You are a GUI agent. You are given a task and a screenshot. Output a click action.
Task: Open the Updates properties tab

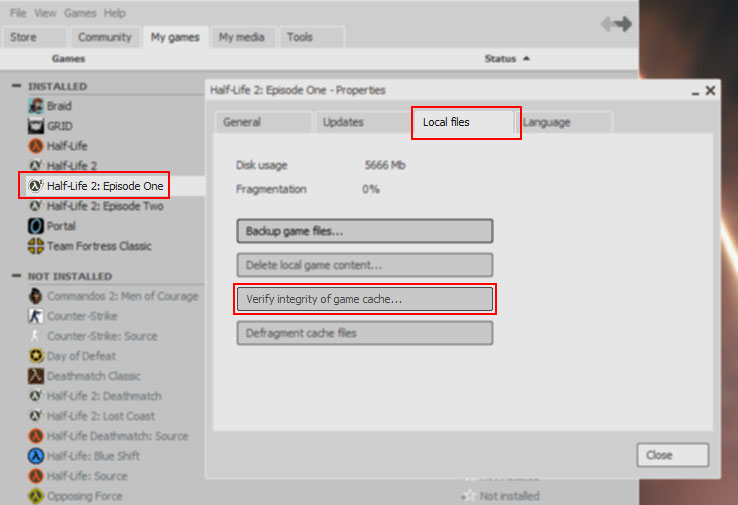pos(363,122)
